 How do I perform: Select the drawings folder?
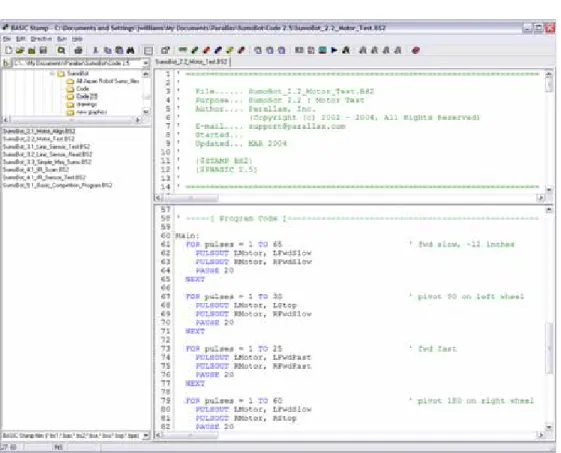[x=87, y=104]
